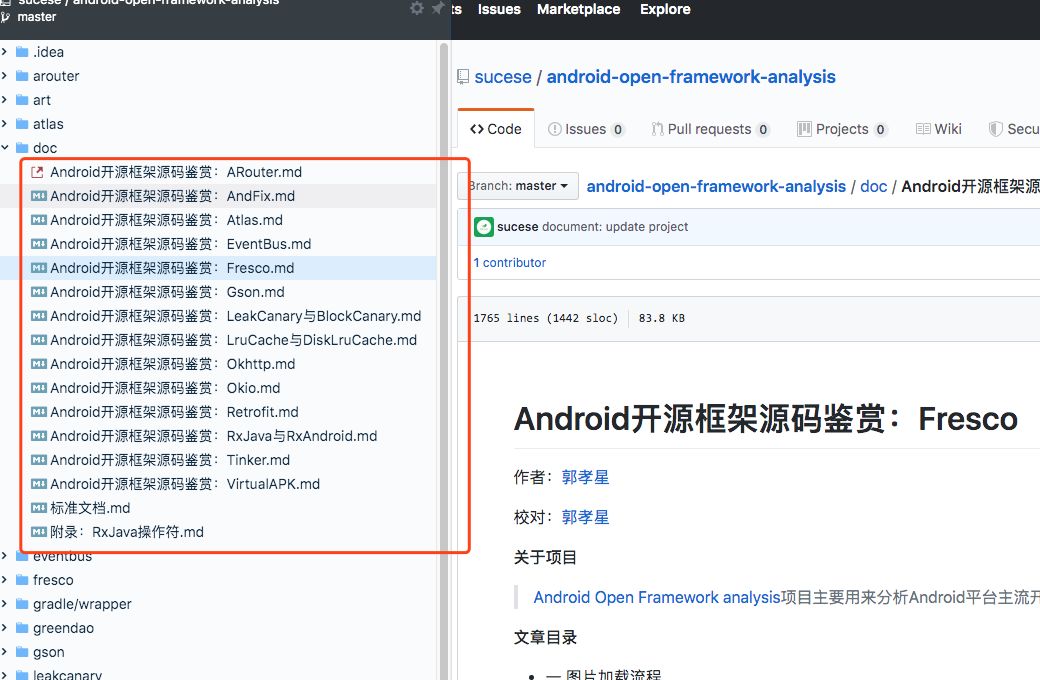This screenshot has width=1040, height=680.
Task: Open Explore in top navigation
Action: tap(665, 9)
